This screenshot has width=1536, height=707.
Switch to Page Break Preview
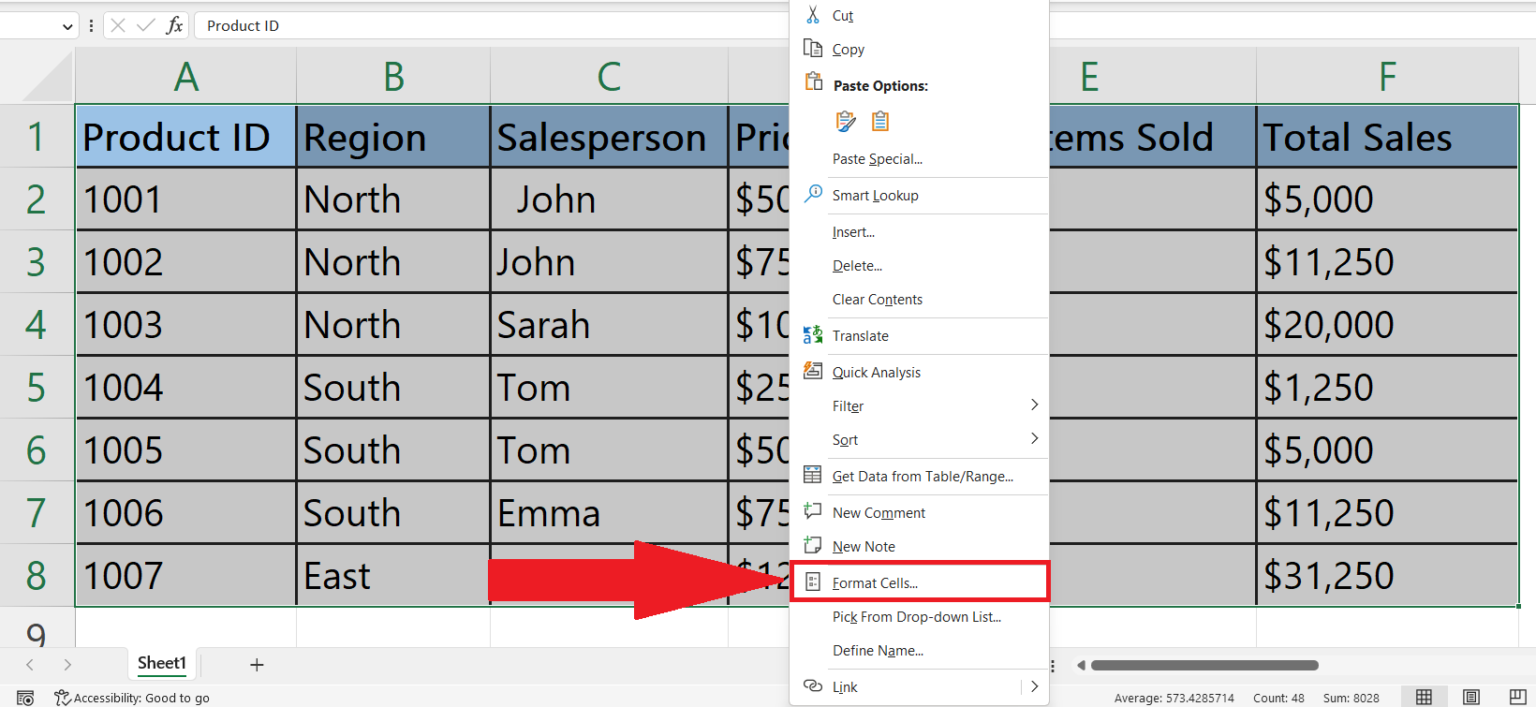pyautogui.click(x=1517, y=697)
